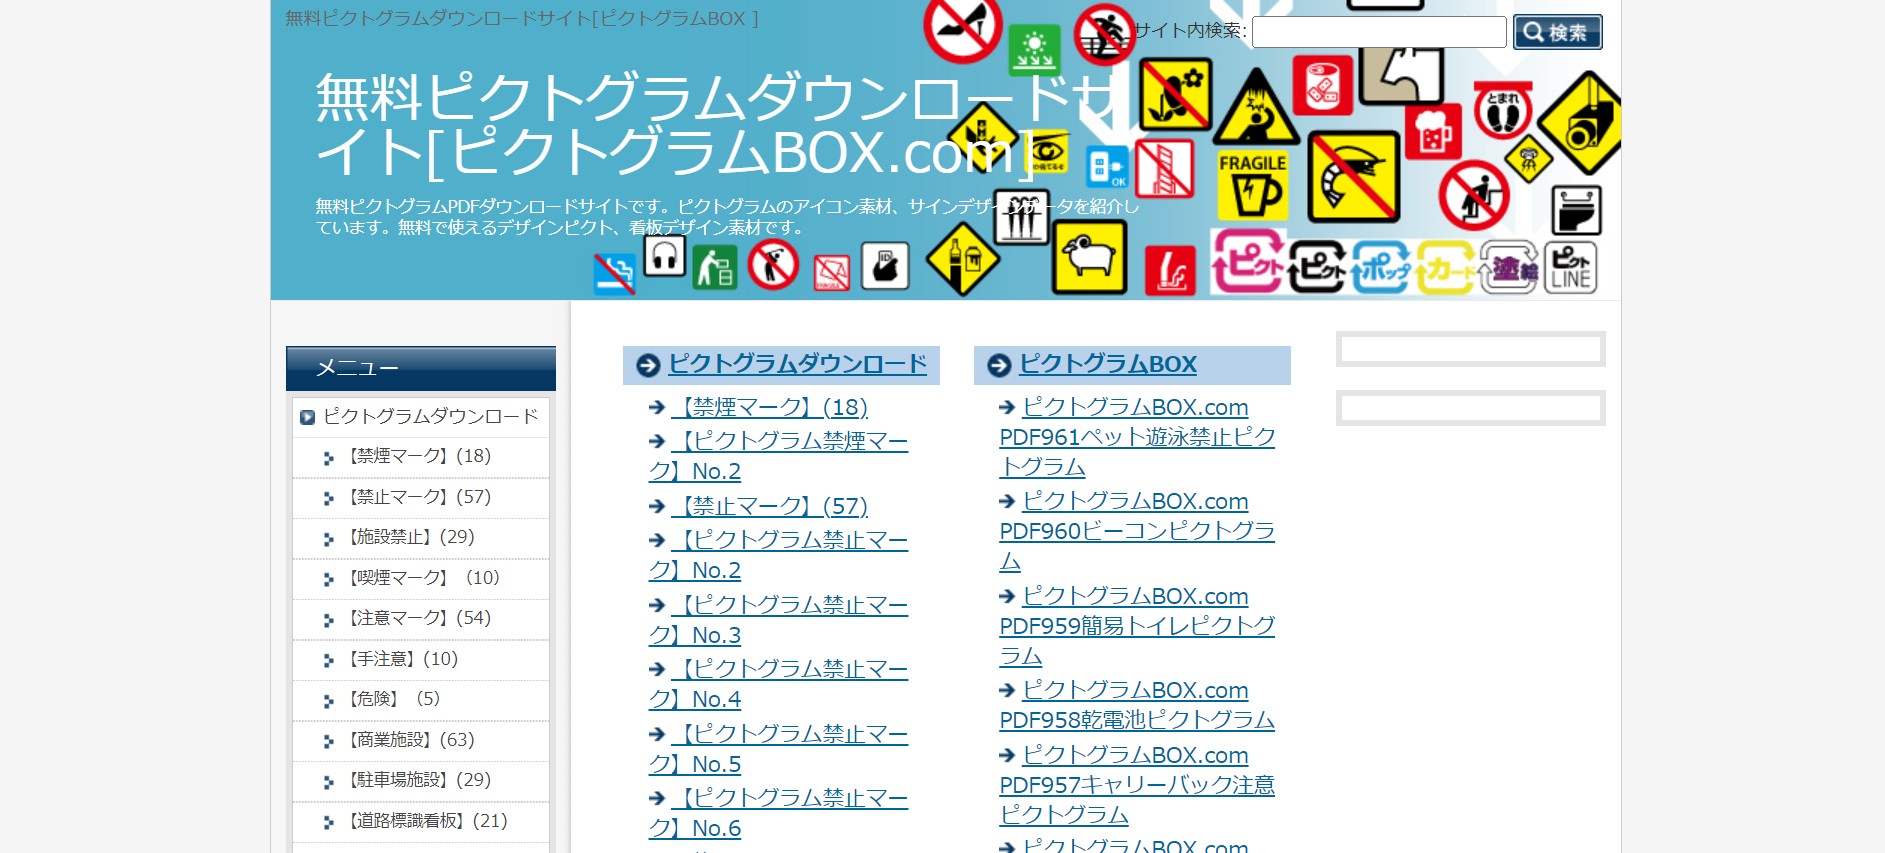Open ピクトグラムBOX column heading link
The image size is (1885, 853).
pos(1107,364)
